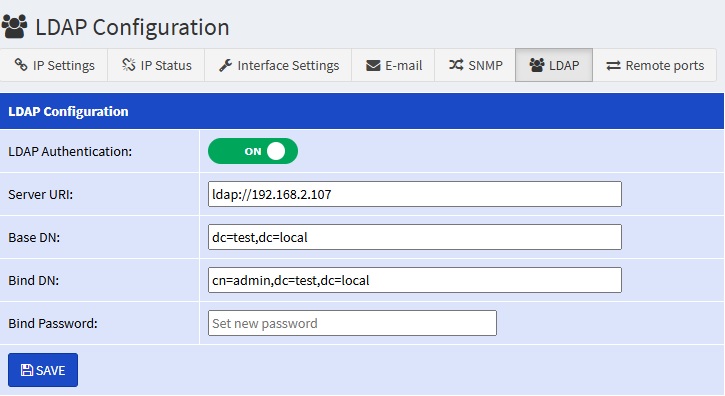Click the 'LDAP Authentication:' label
Viewport: 725px width, 396px height.
(x=70, y=152)
